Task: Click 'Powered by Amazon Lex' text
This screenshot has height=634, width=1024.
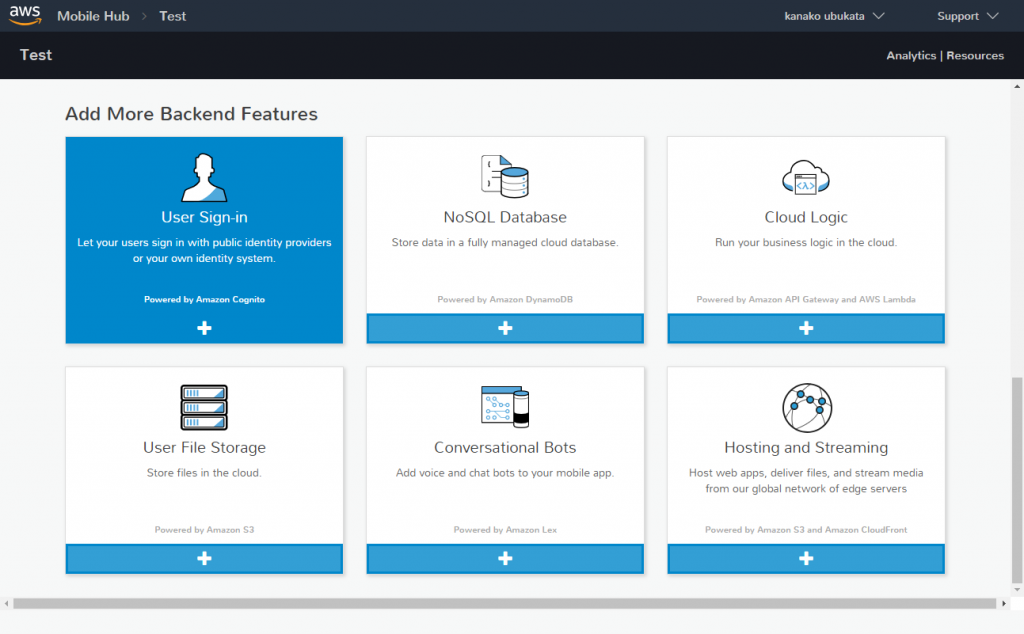Action: (505, 530)
